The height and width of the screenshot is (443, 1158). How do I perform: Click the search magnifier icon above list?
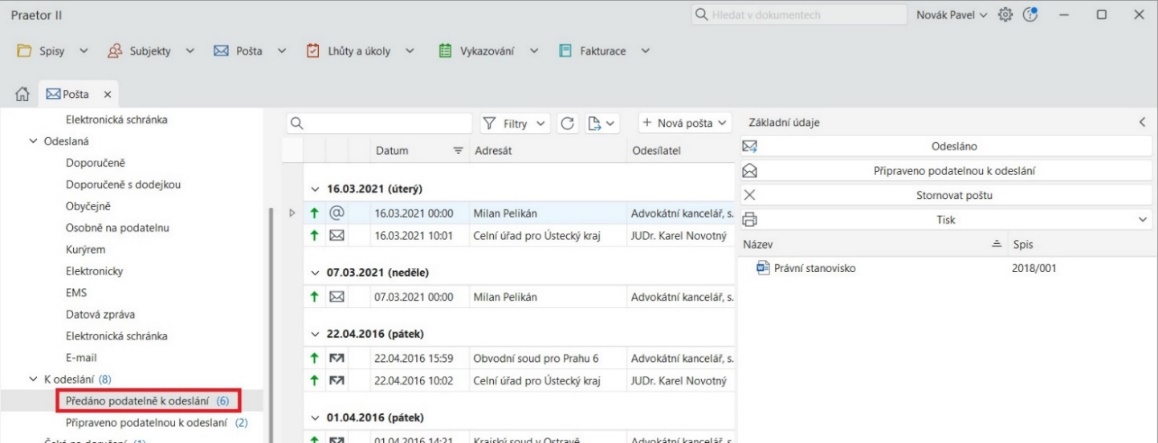click(x=296, y=123)
